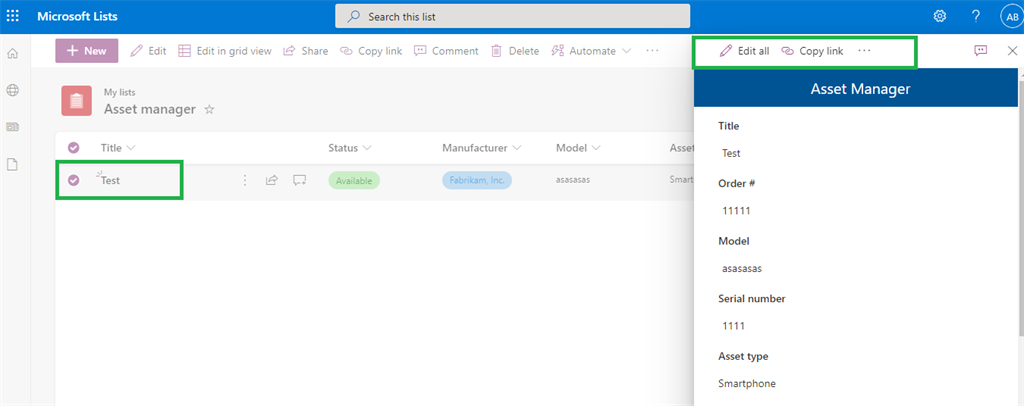The width and height of the screenshot is (1024, 406).
Task: Open the Manufacturer column dropdown
Action: click(481, 148)
